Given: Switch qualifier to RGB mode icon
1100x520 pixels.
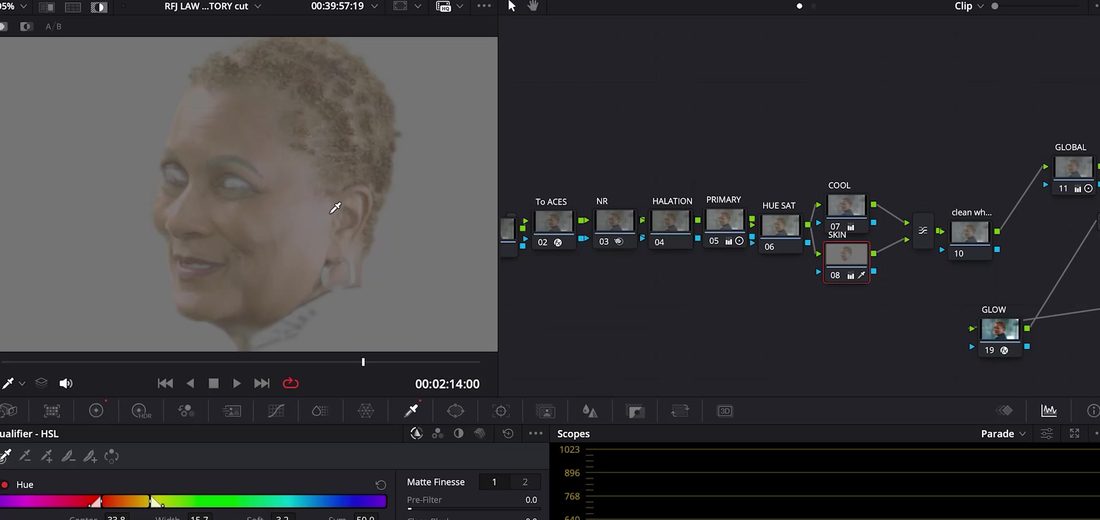Looking at the screenshot, I should 437,434.
